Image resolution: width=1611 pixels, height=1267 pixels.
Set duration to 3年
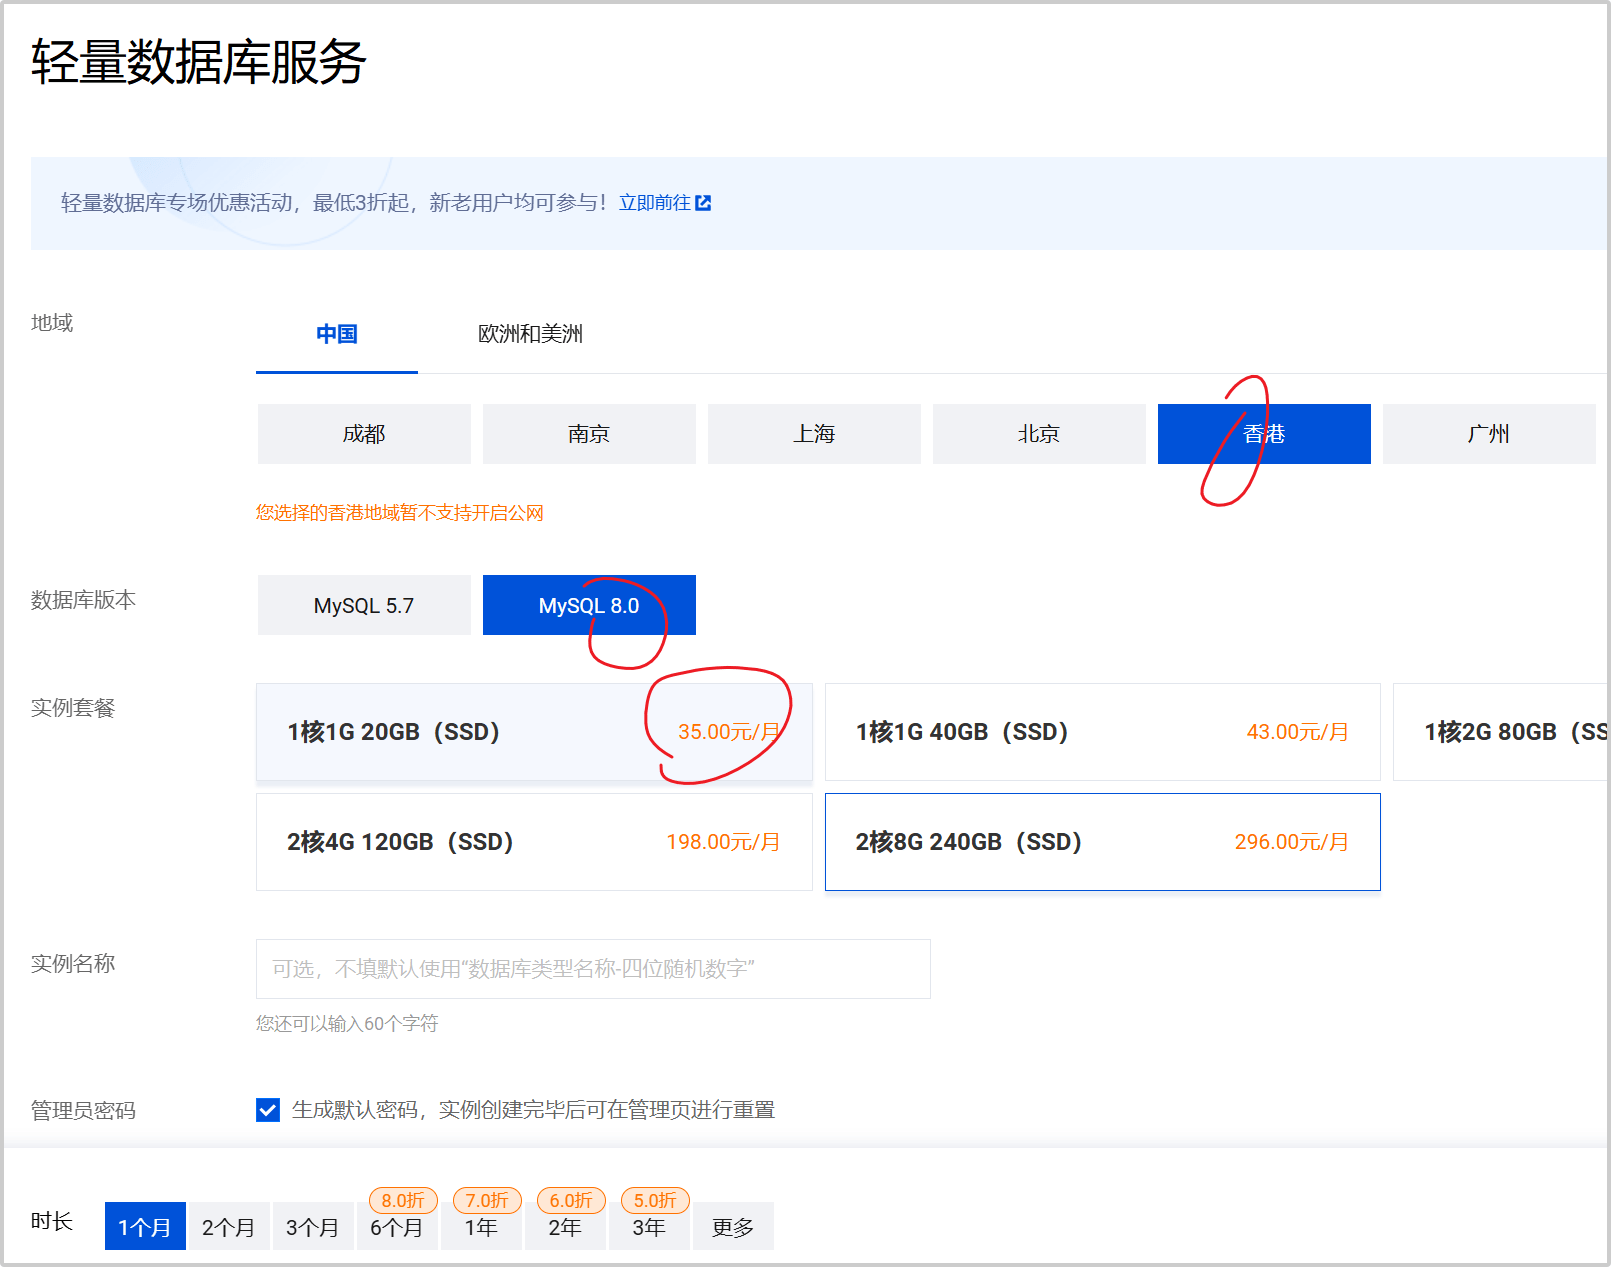coord(648,1226)
